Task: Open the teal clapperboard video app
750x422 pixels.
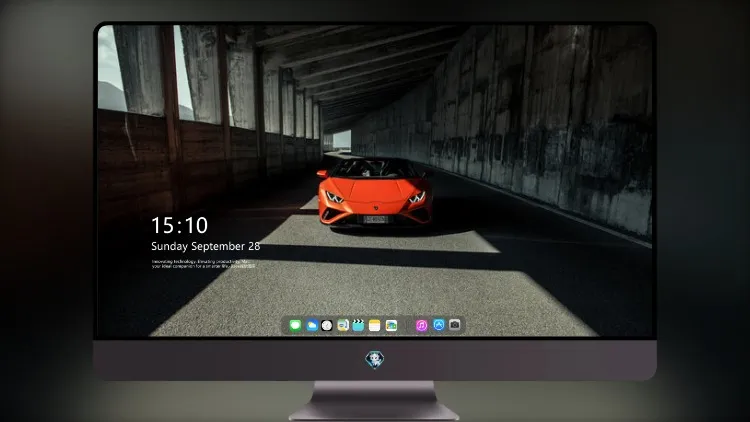Action: 358,325
